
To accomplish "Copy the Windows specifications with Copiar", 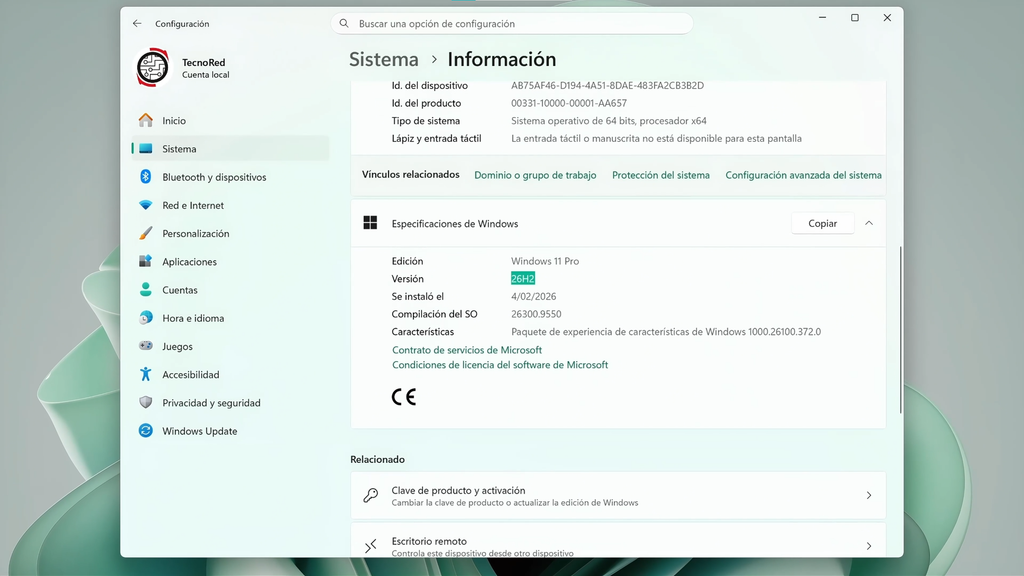I will 822,223.
